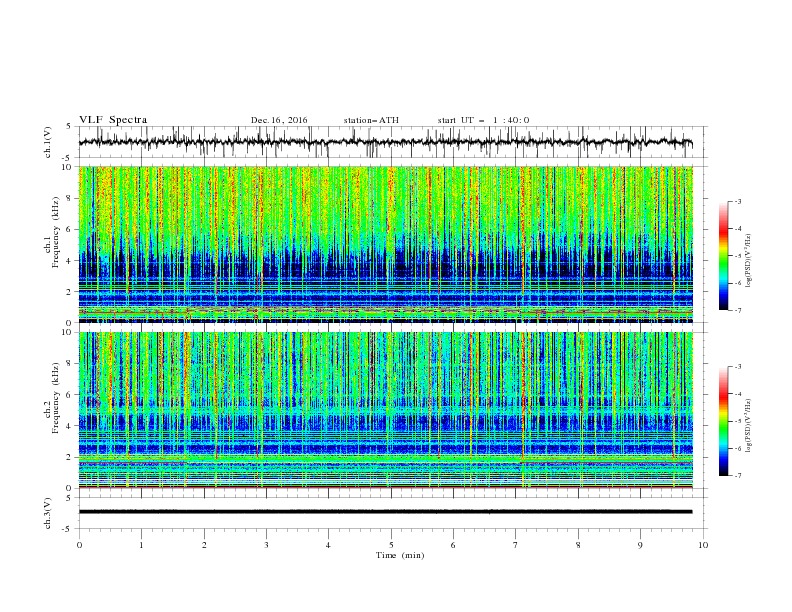Screen dimensions: 792x612
Task: Click the "3" tick on the Time axis
Action: [266, 545]
